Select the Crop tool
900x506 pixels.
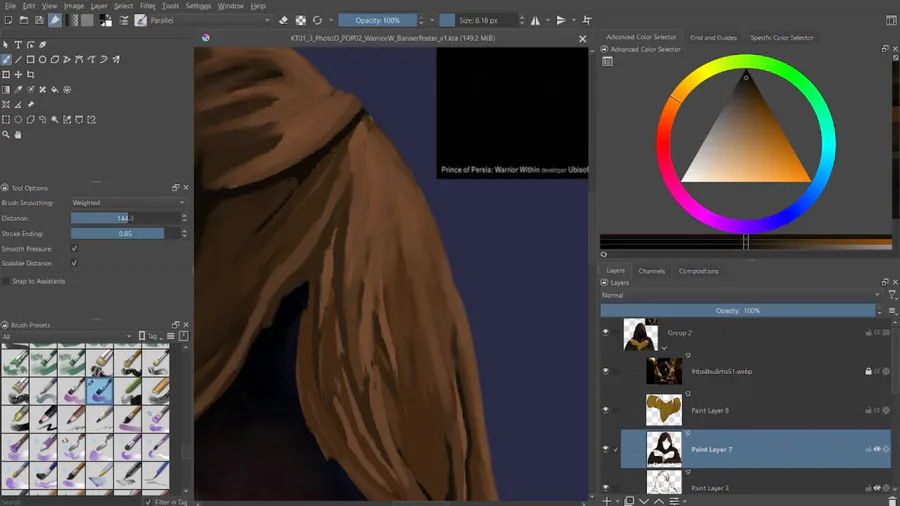coord(30,75)
